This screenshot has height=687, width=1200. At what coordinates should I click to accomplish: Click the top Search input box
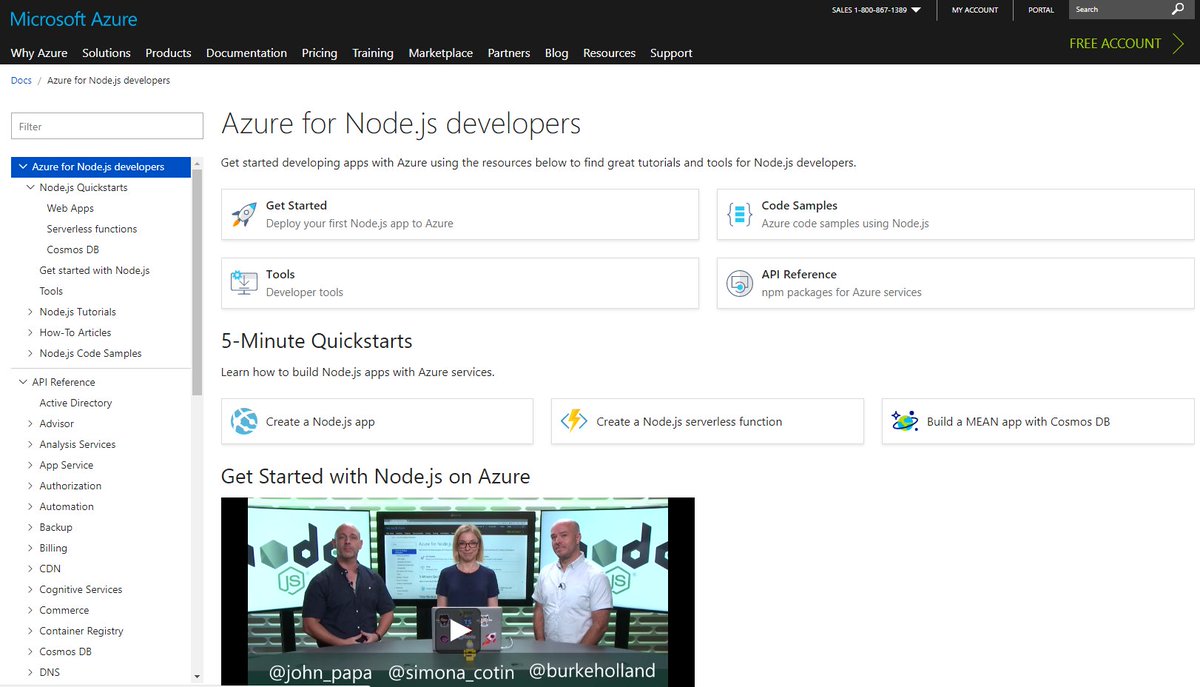[x=1118, y=9]
